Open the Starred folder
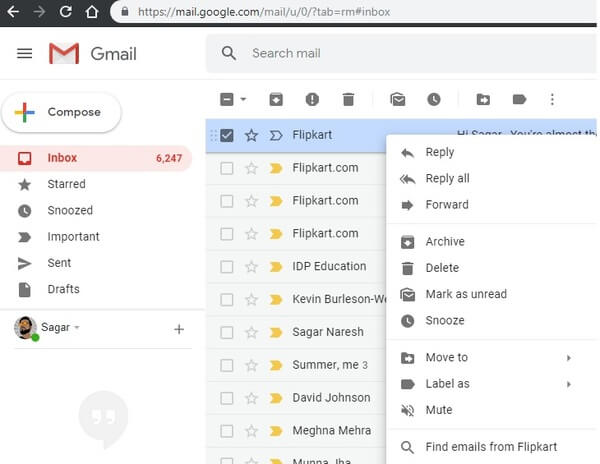The width and height of the screenshot is (600, 464). [x=96, y=184]
